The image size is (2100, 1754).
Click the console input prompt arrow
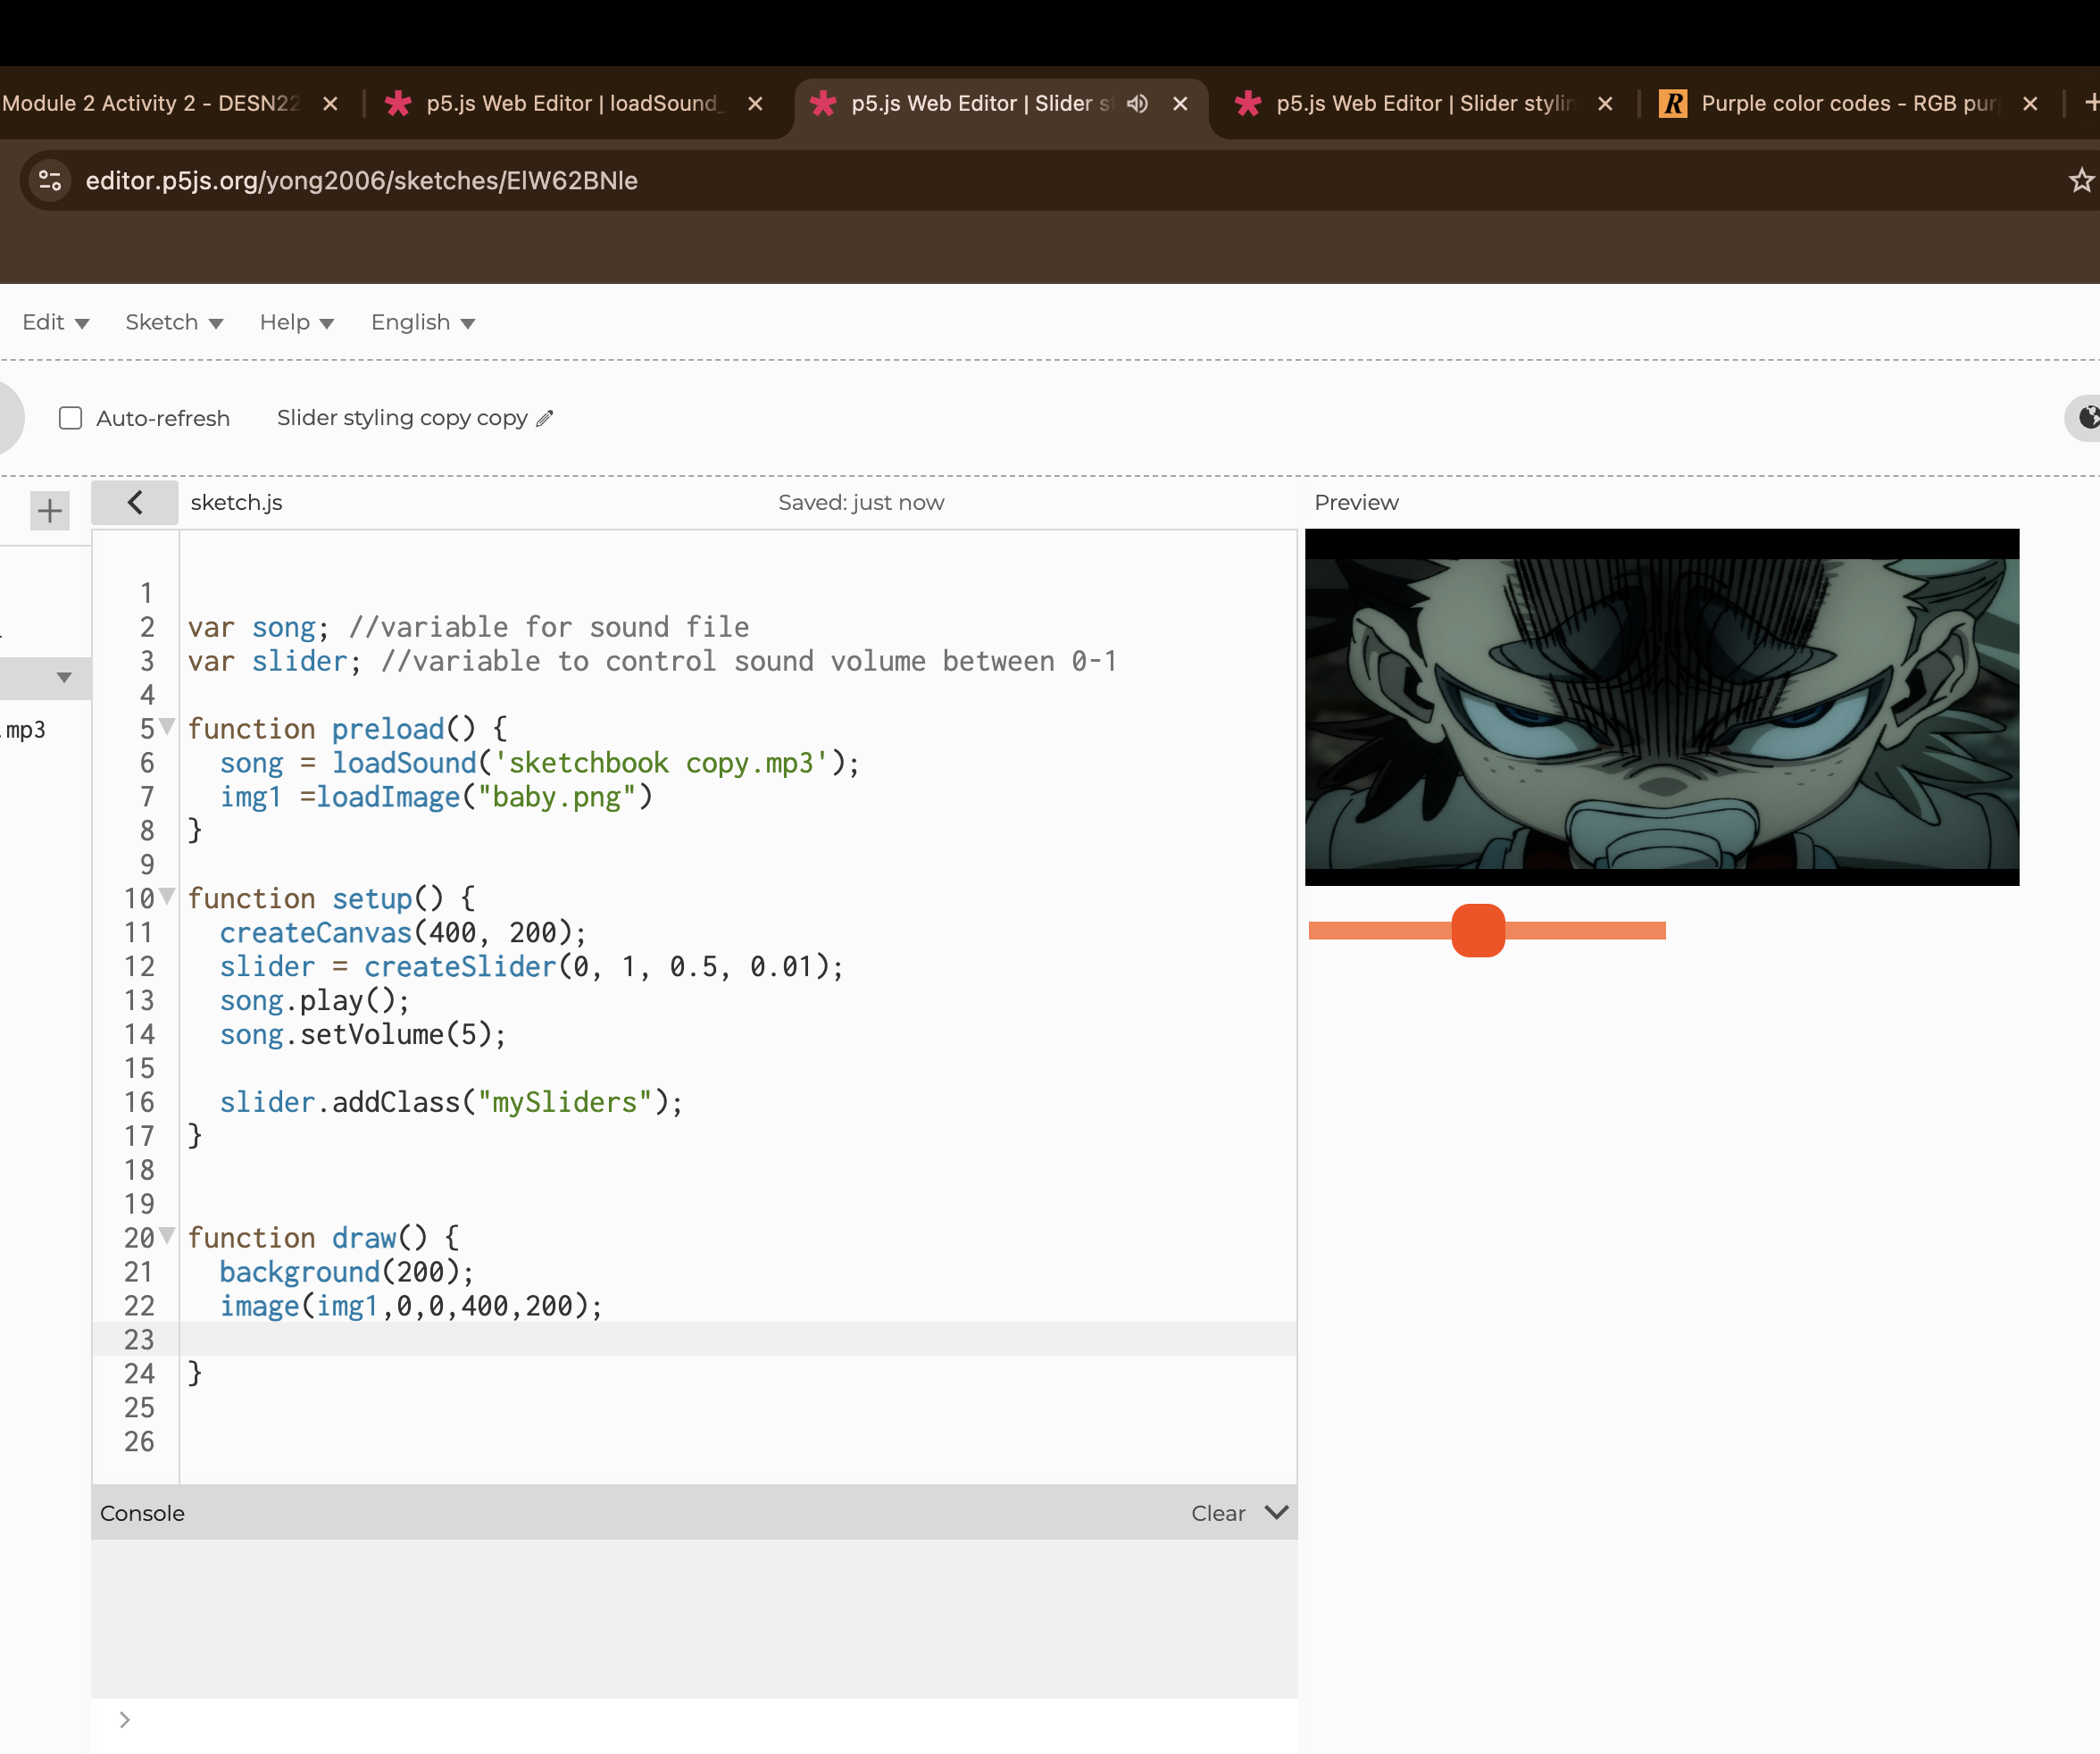pos(125,1720)
